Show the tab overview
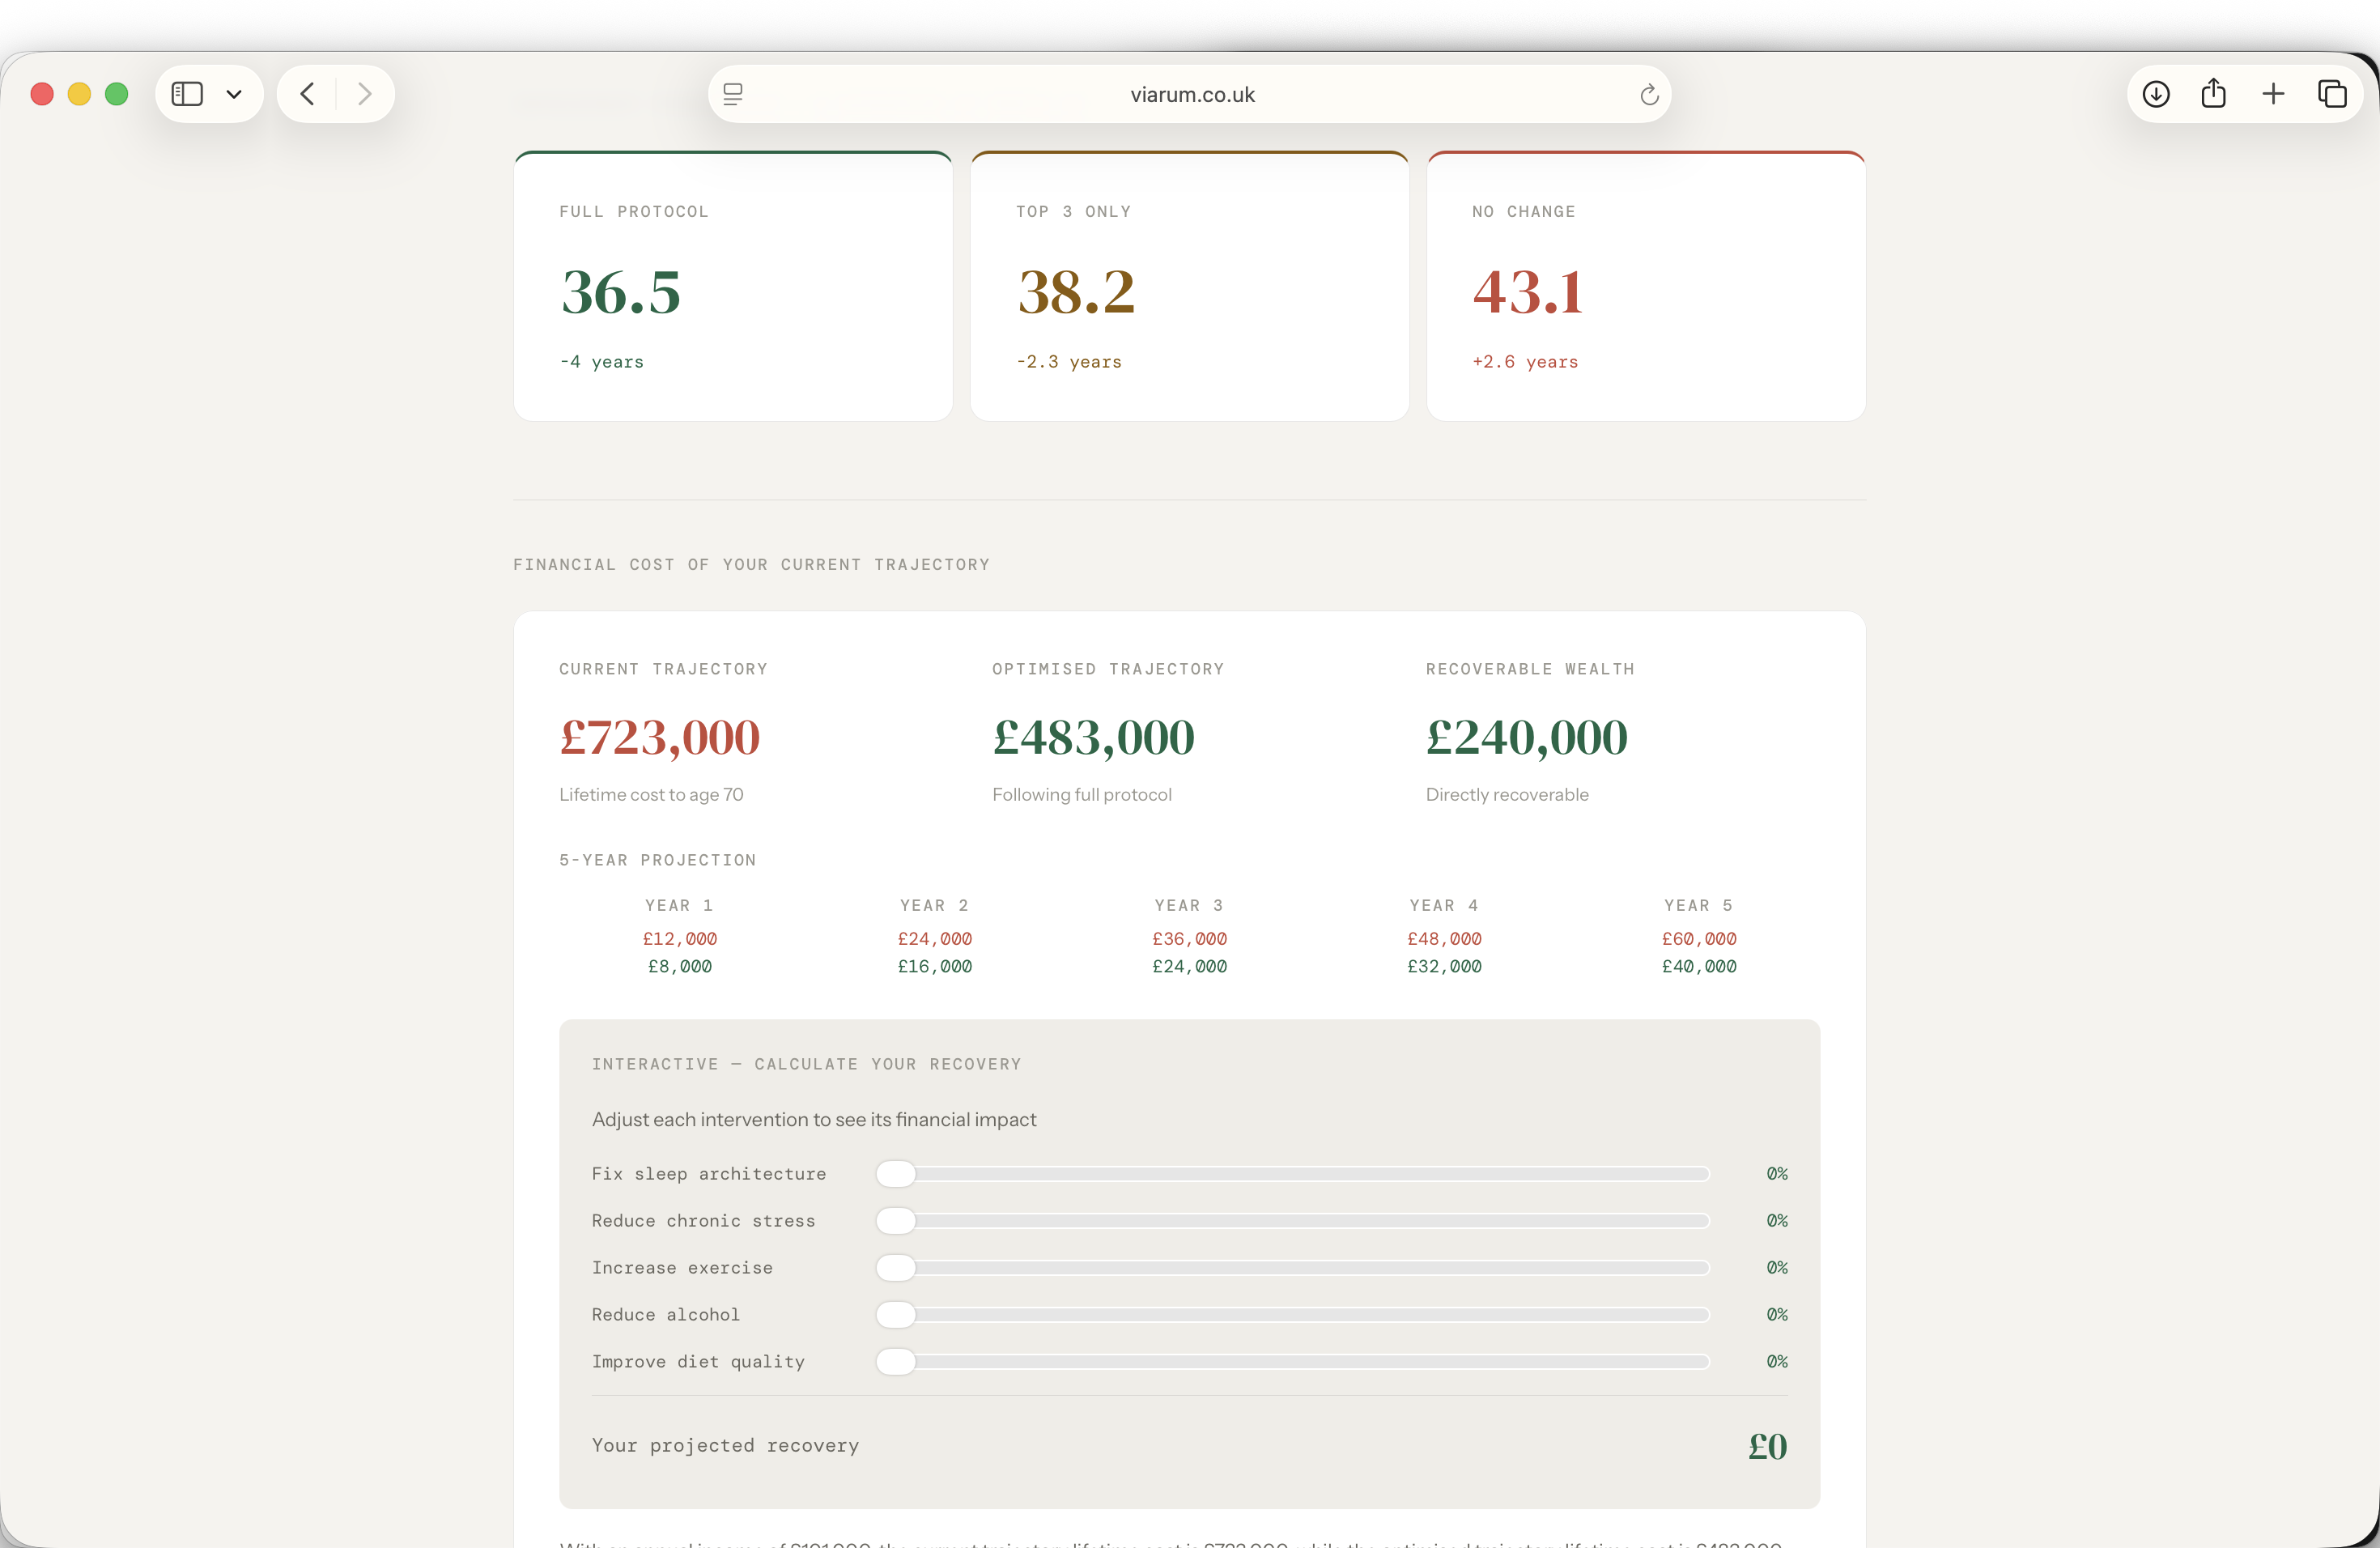The width and height of the screenshot is (2380, 1548). click(x=2332, y=94)
